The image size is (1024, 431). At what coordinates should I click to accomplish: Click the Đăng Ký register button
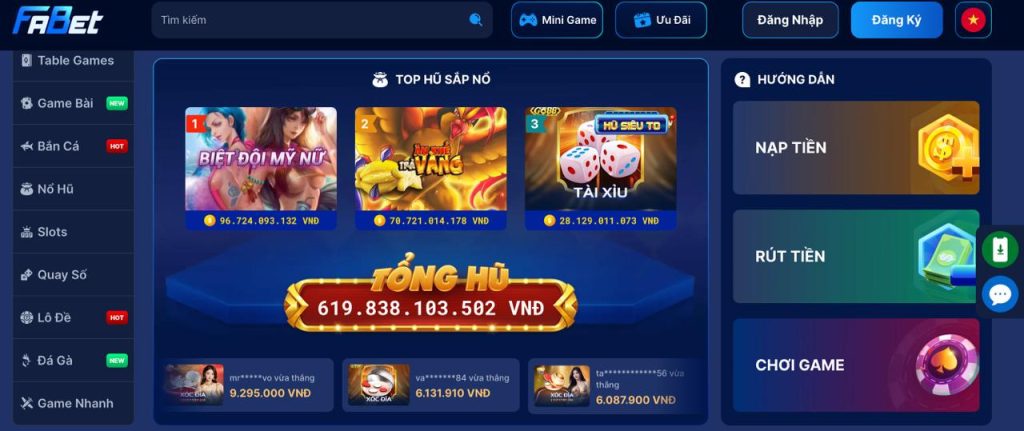pyautogui.click(x=897, y=20)
